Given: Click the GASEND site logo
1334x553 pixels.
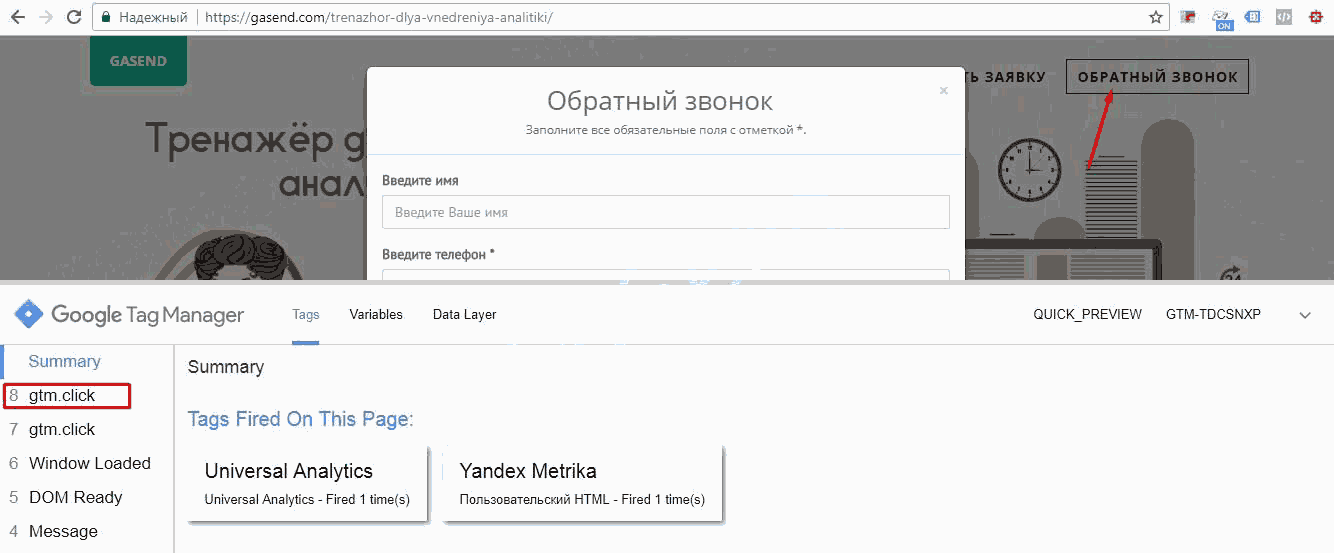Looking at the screenshot, I should tap(138, 61).
